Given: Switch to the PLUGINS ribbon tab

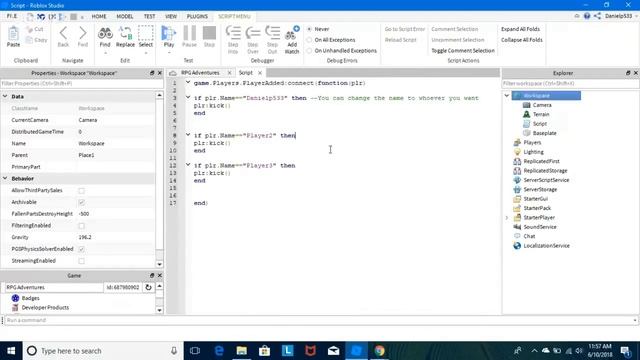Looking at the screenshot, I should point(197,16).
